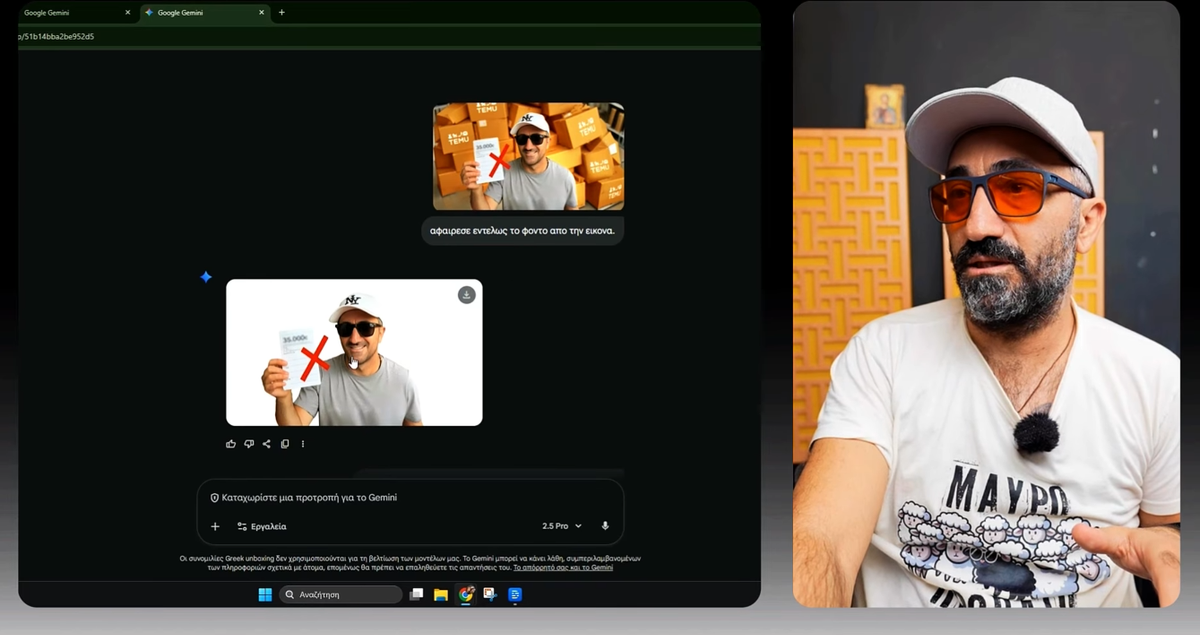Open File Explorer from the taskbar

(x=440, y=594)
